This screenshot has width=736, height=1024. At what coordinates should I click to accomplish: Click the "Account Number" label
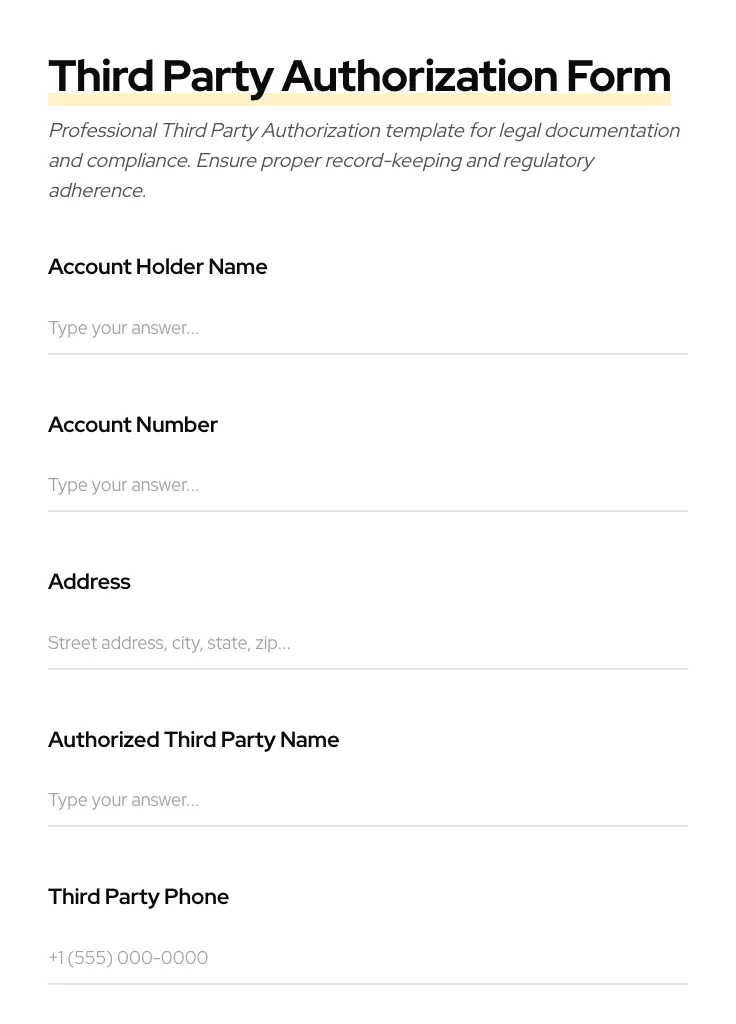133,425
